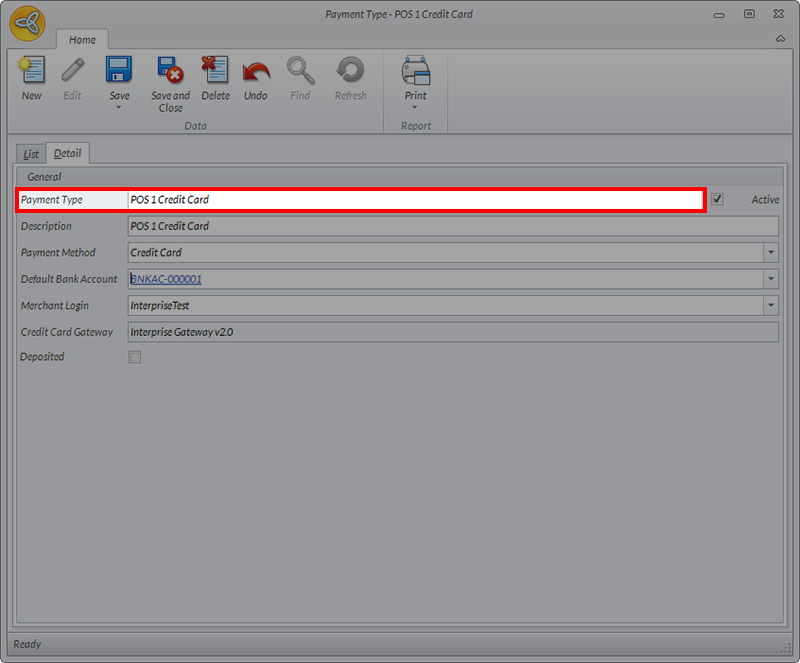
Task: Check the Deposited checkbox
Action: 135,357
